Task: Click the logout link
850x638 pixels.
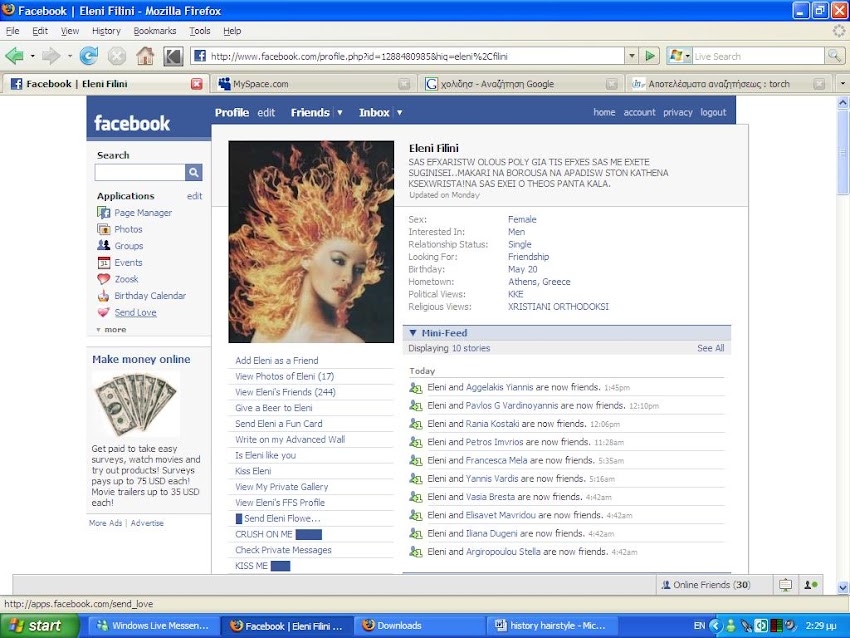Action: tap(713, 112)
